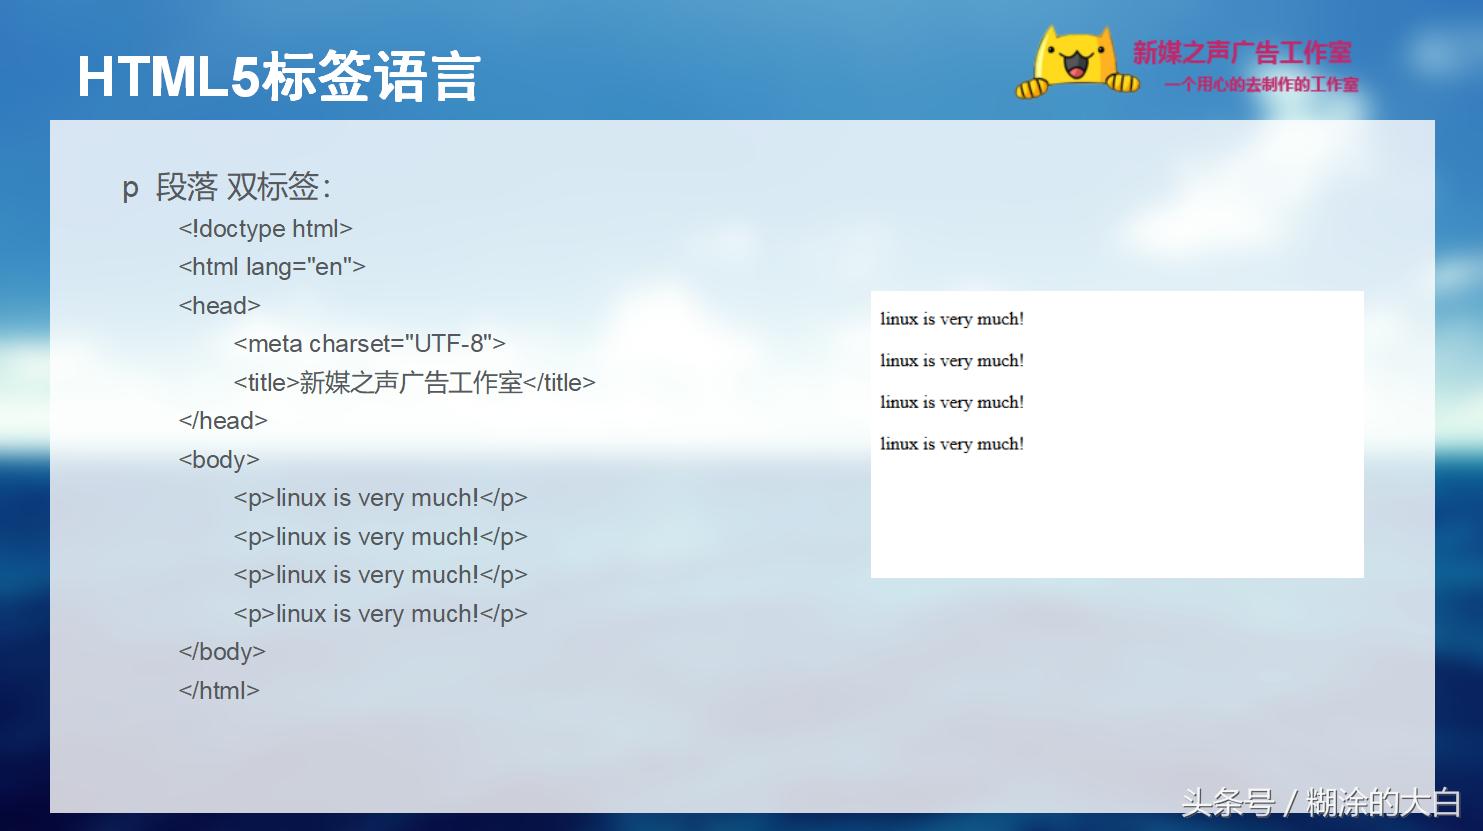The width and height of the screenshot is (1483, 831).
Task: Expand the <html lang="en"> root element line
Action: [x=272, y=266]
